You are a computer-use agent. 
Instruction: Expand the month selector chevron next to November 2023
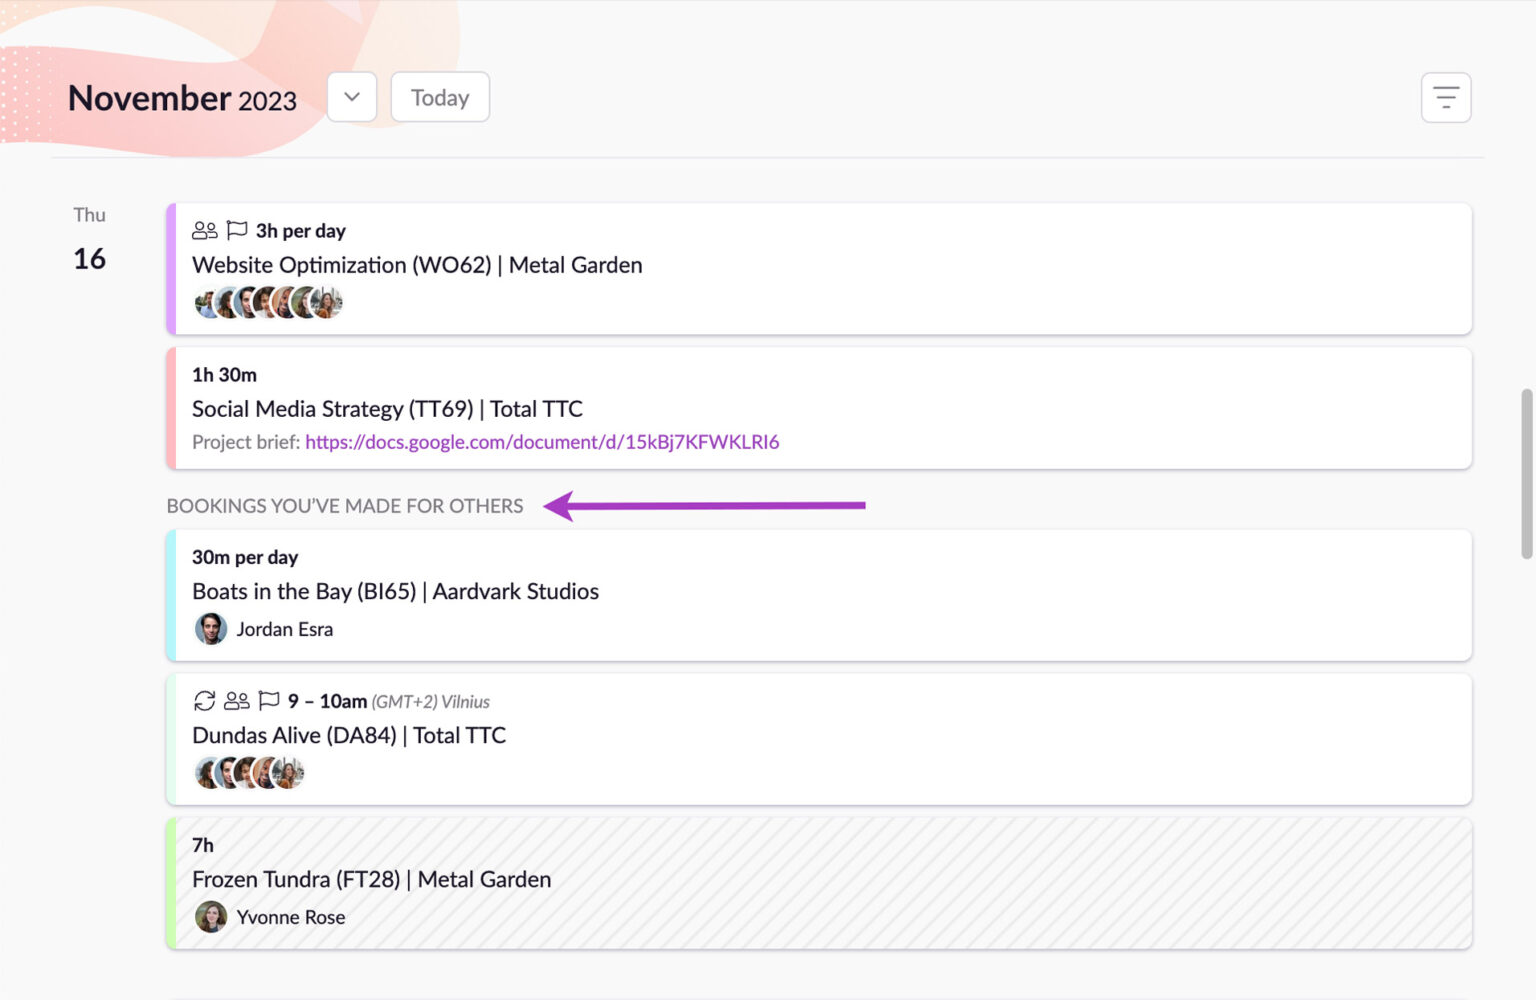click(x=351, y=97)
